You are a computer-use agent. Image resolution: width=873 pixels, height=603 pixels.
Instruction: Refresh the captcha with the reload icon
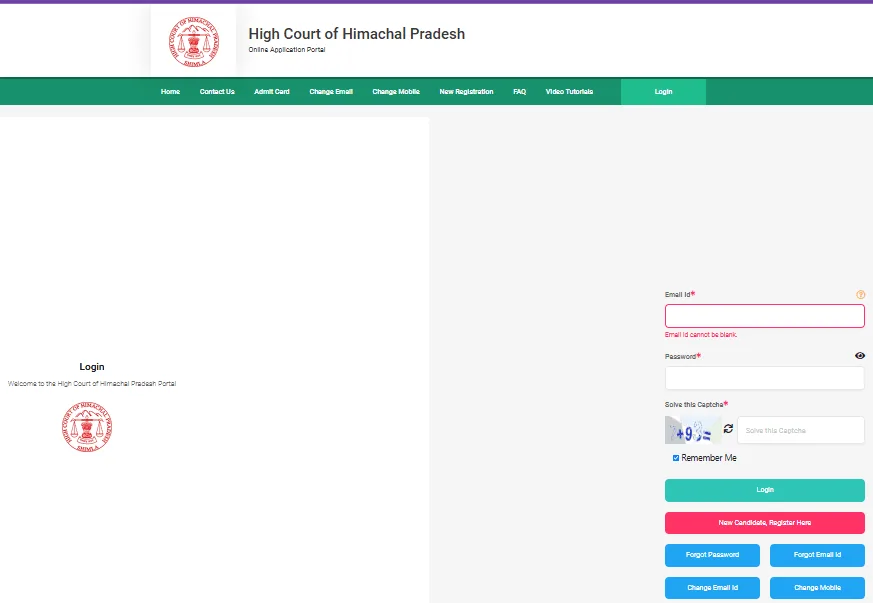[728, 429]
